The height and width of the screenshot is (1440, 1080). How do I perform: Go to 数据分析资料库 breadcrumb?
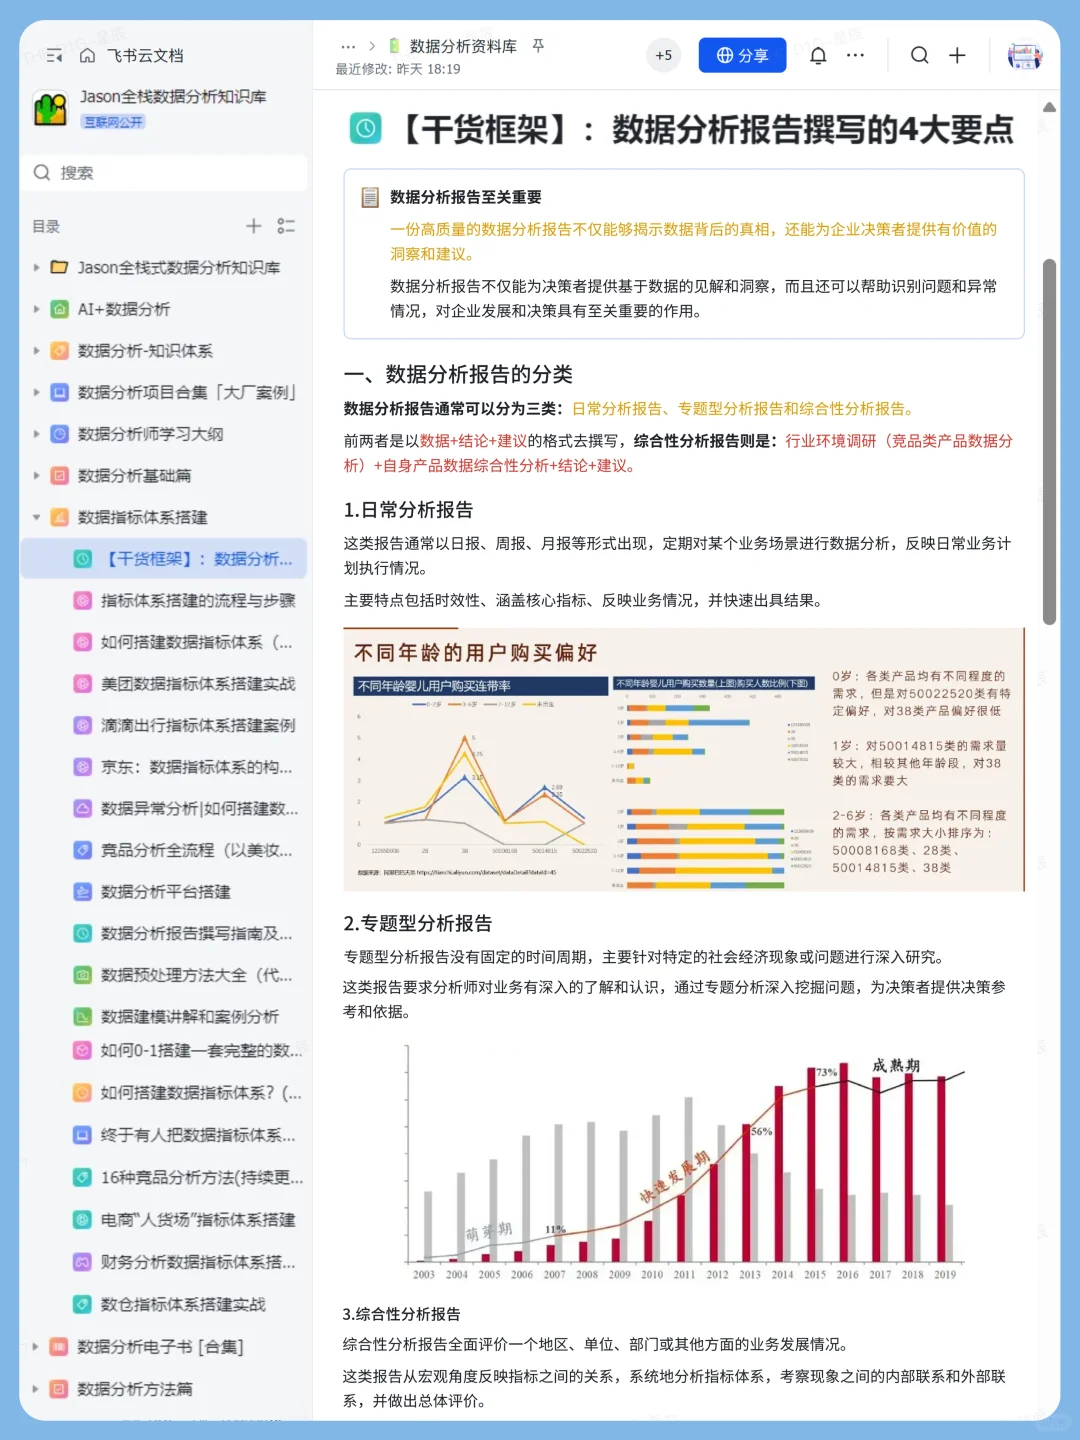pyautogui.click(x=463, y=46)
